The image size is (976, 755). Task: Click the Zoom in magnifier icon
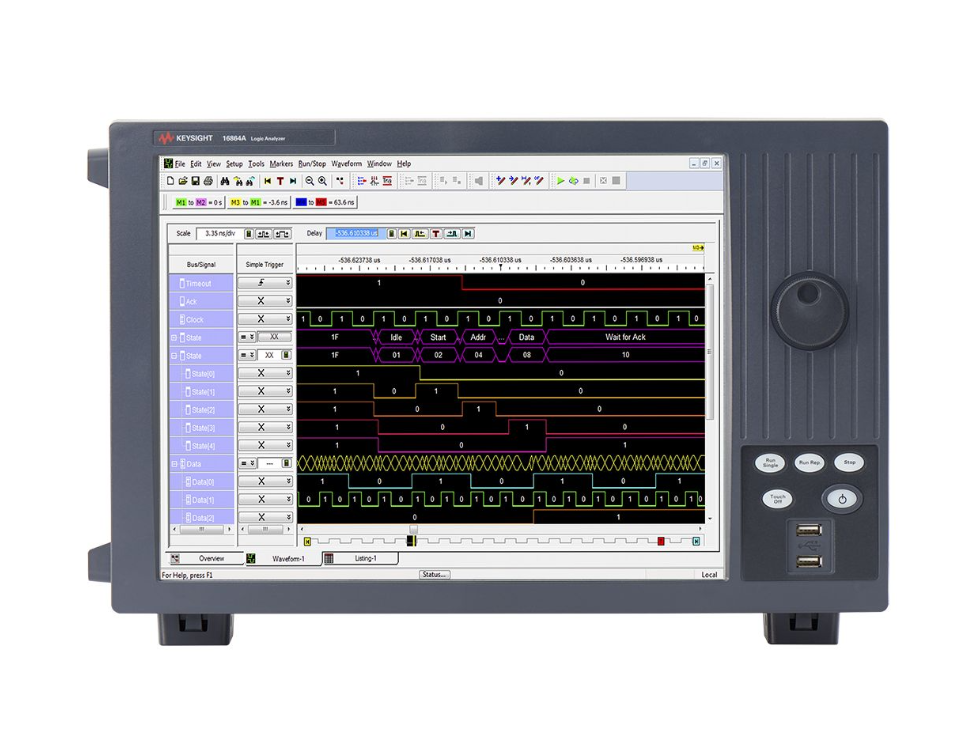click(x=323, y=181)
